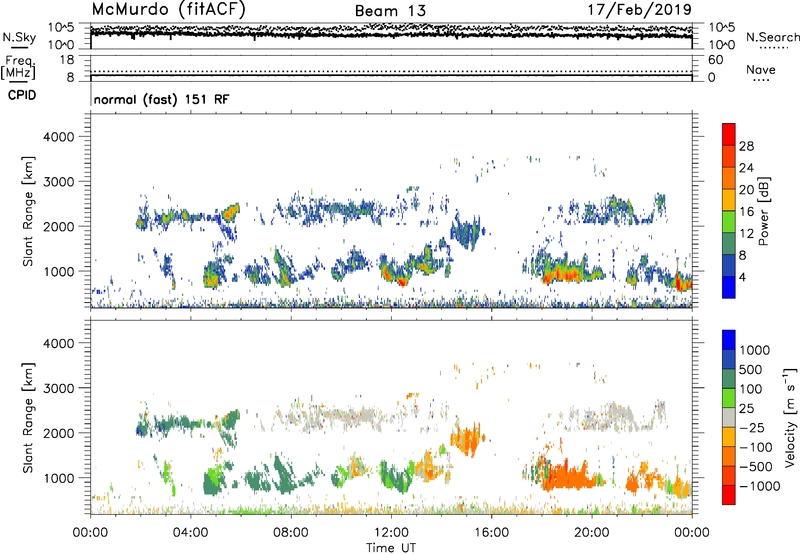800x554 pixels.
Task: Click the "00:00" label at the time axis end
Action: click(x=692, y=533)
